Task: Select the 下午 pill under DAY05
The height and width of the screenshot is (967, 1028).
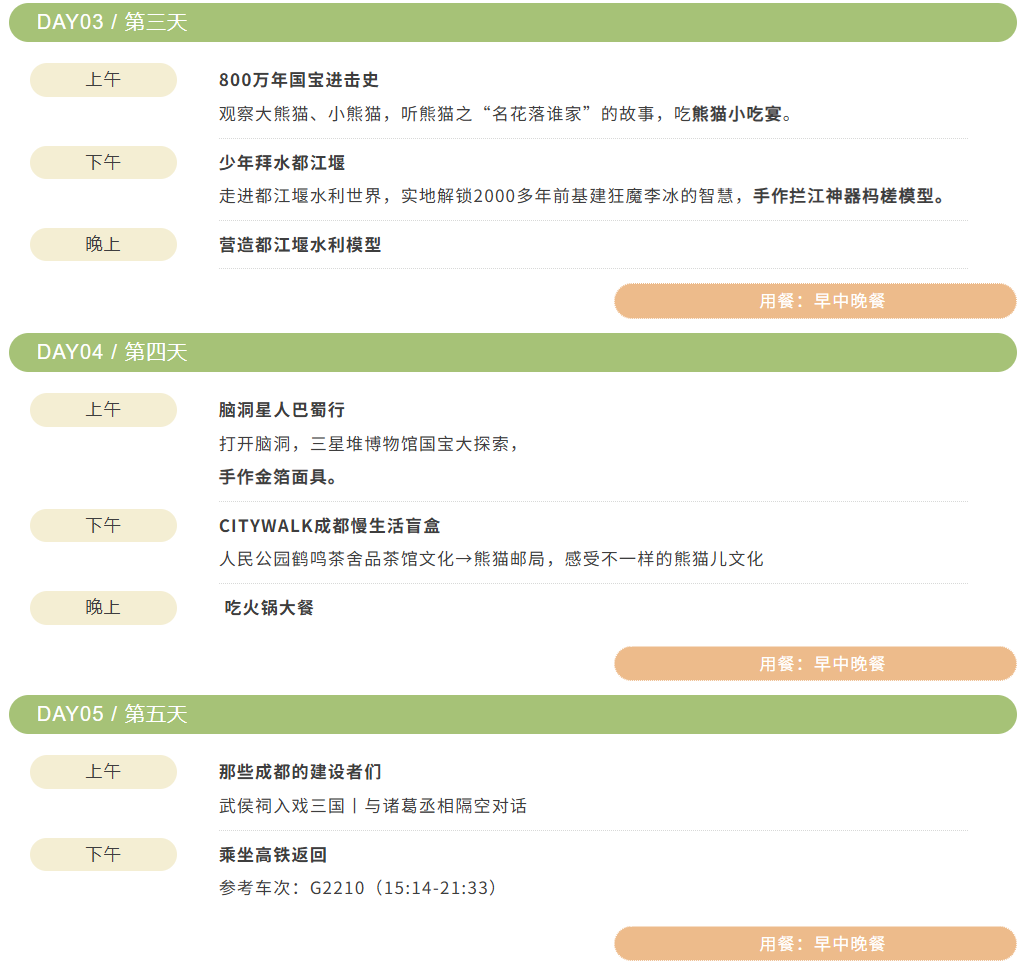Action: (102, 854)
